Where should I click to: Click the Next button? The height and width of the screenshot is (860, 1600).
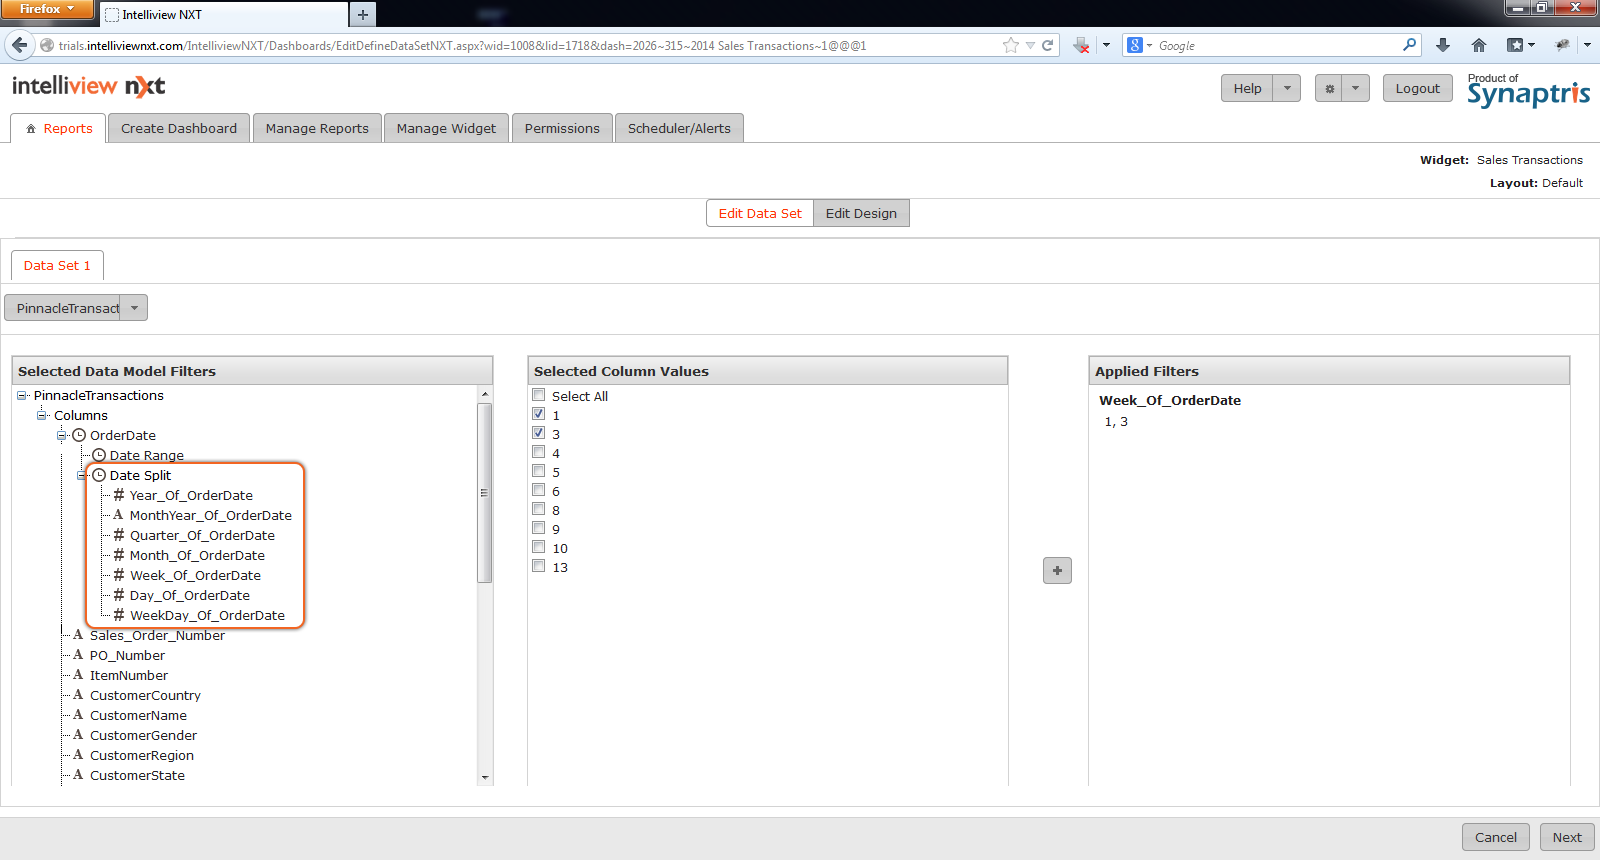pos(1566,837)
